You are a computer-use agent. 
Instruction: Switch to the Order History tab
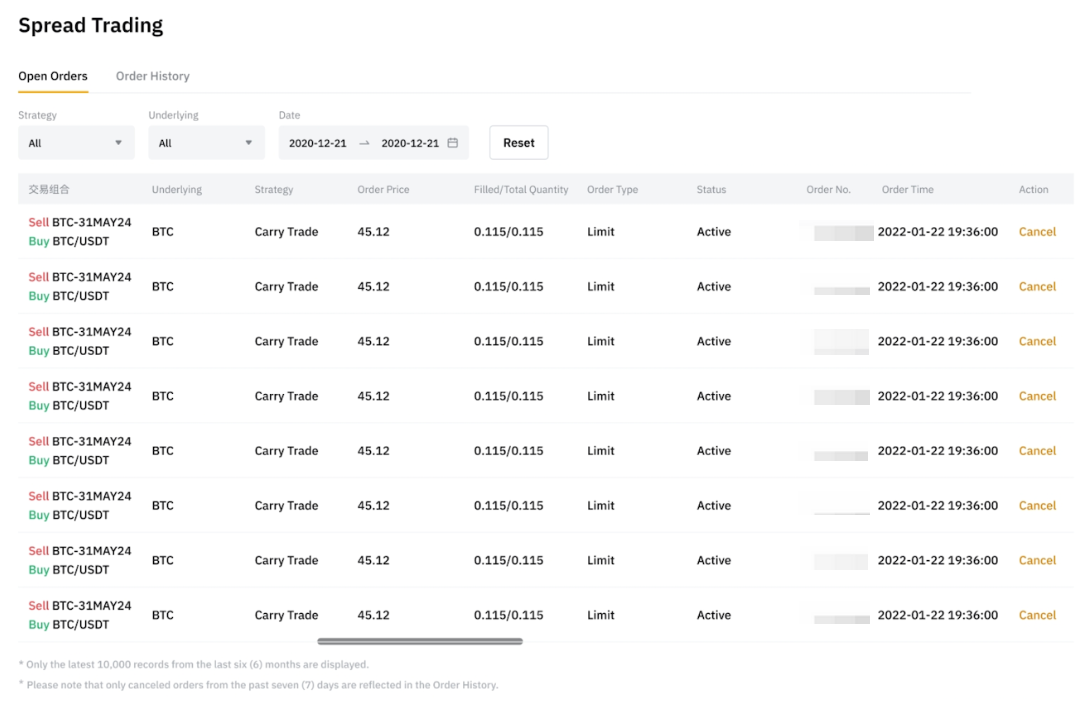click(152, 76)
